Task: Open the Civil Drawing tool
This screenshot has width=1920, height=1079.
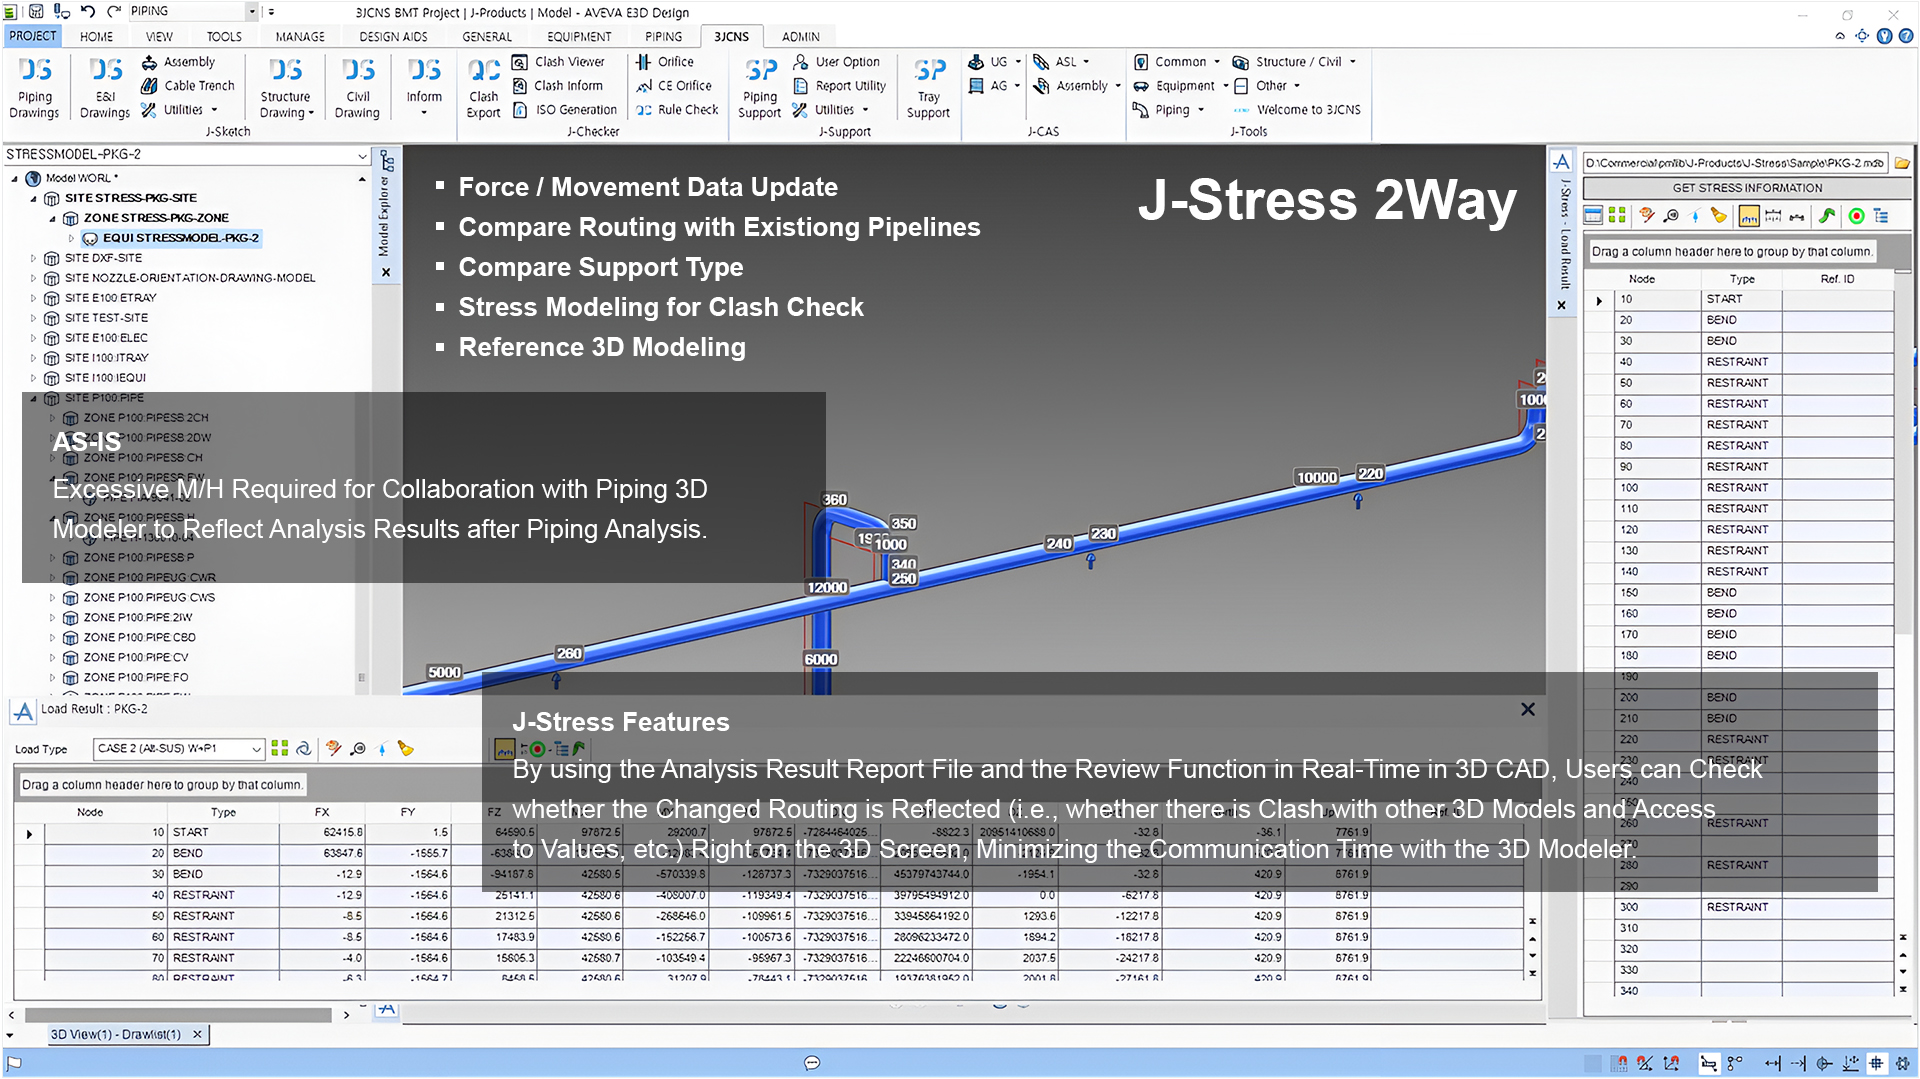Action: coord(357,88)
